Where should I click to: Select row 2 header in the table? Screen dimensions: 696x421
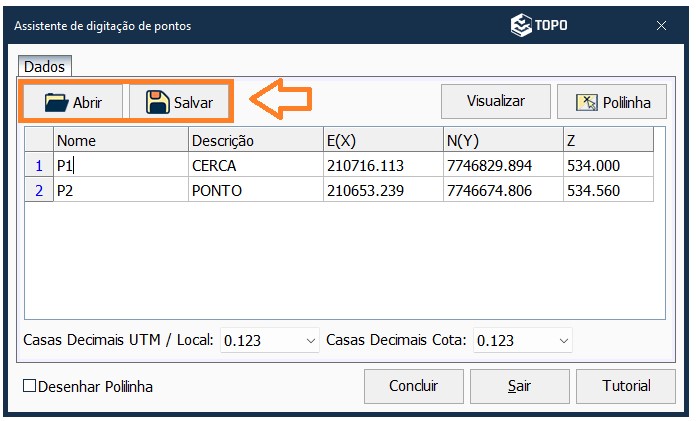(39, 190)
